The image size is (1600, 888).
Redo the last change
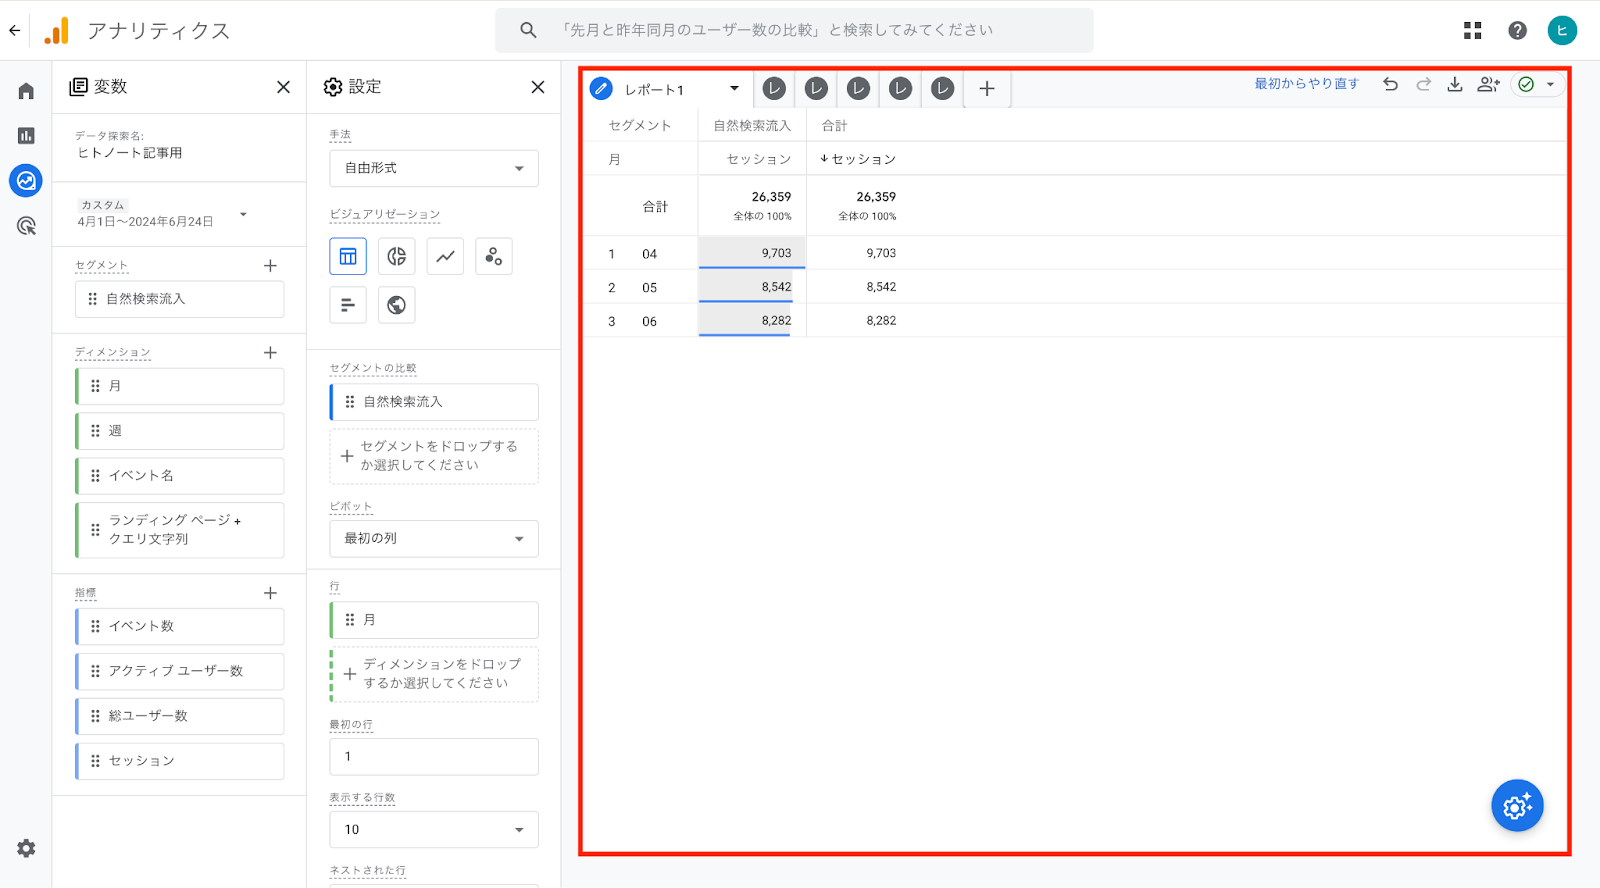(x=1423, y=84)
